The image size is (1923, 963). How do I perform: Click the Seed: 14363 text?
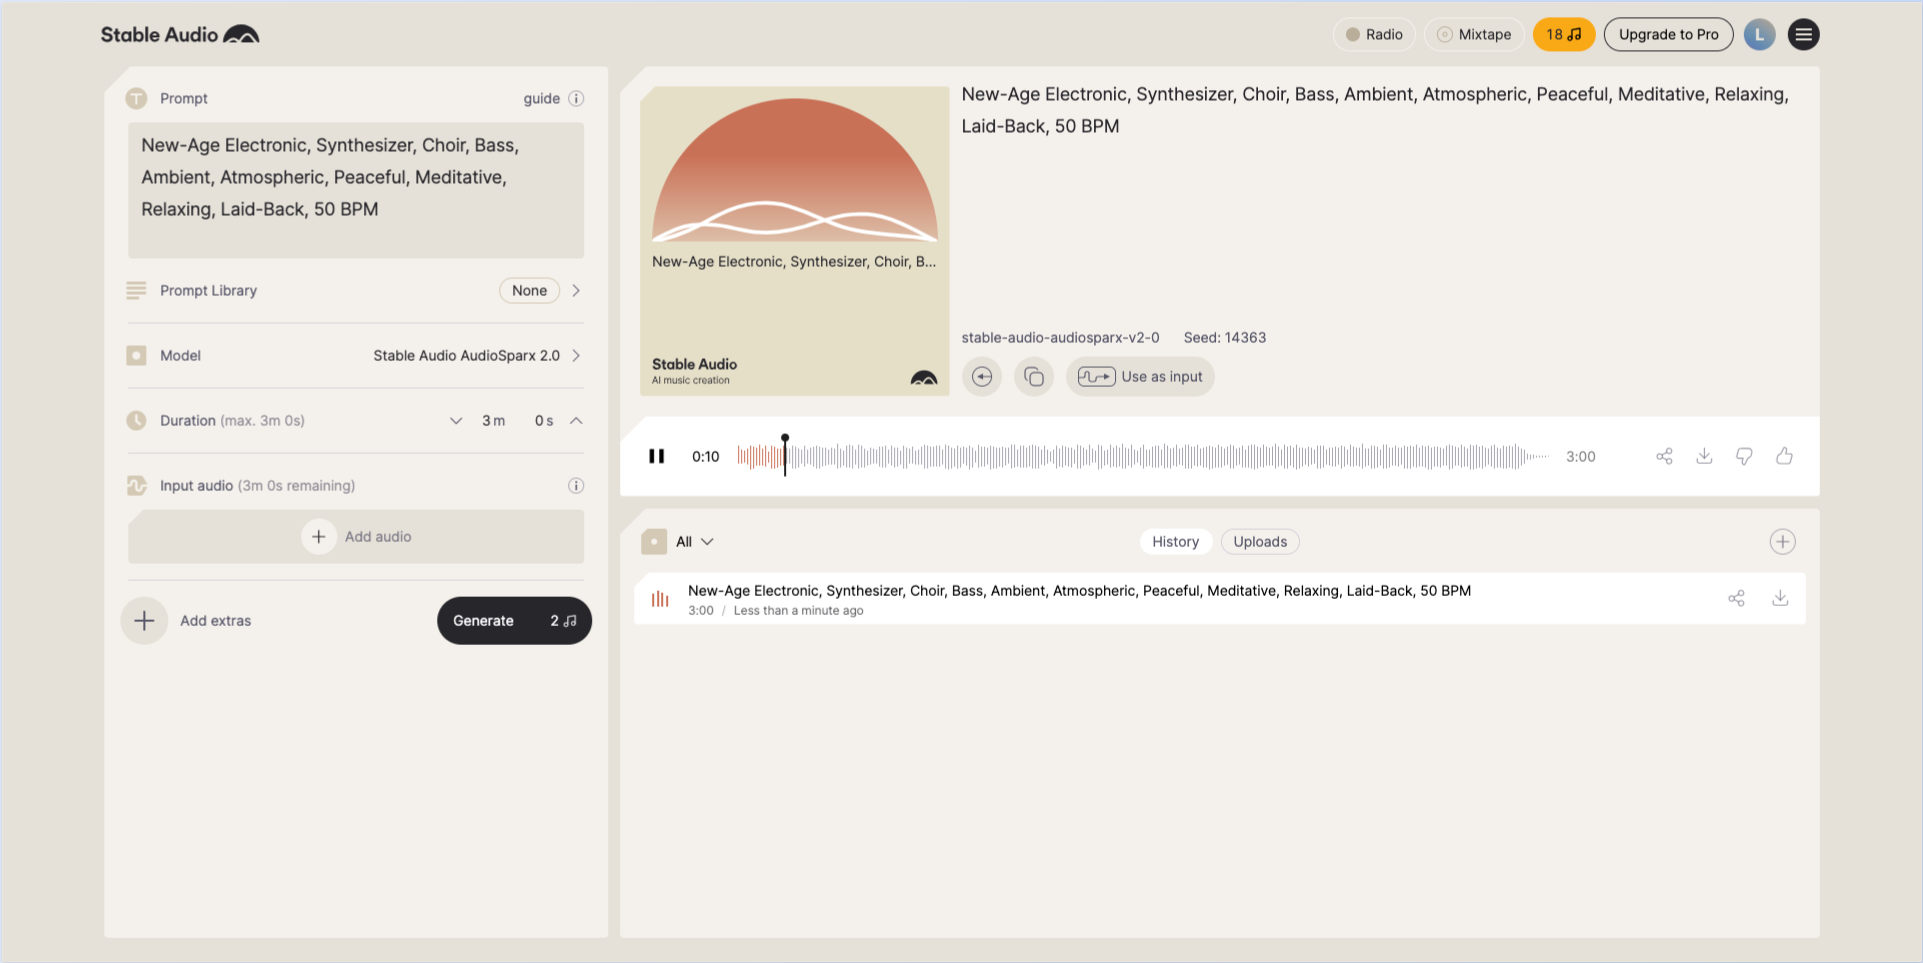pos(1225,337)
